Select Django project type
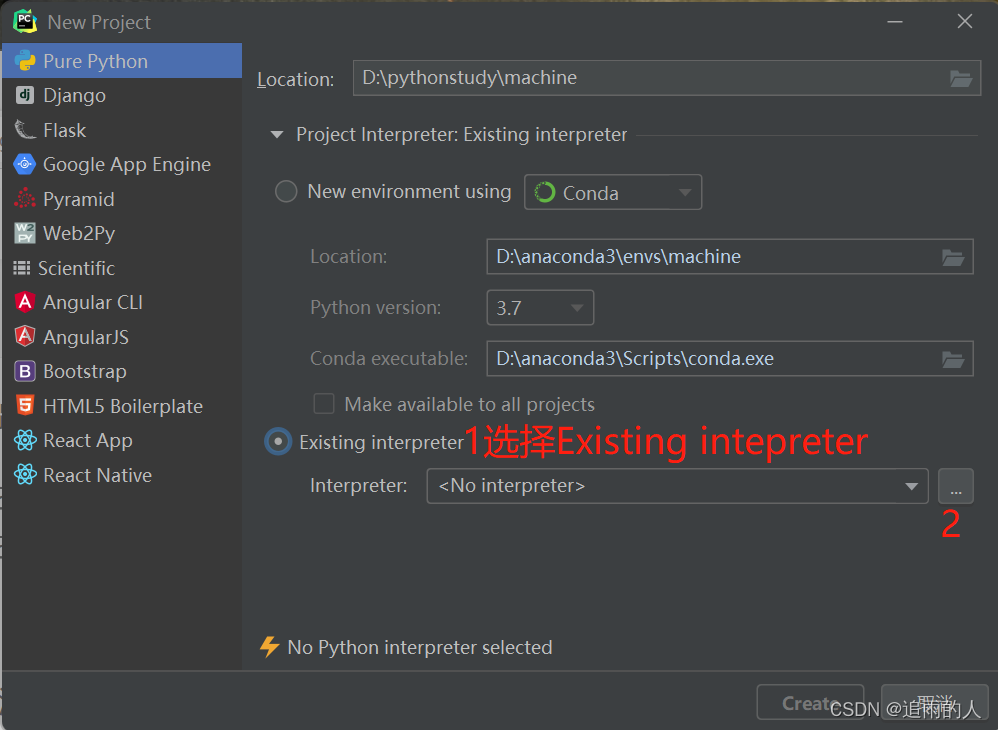This screenshot has width=998, height=730. 122,95
